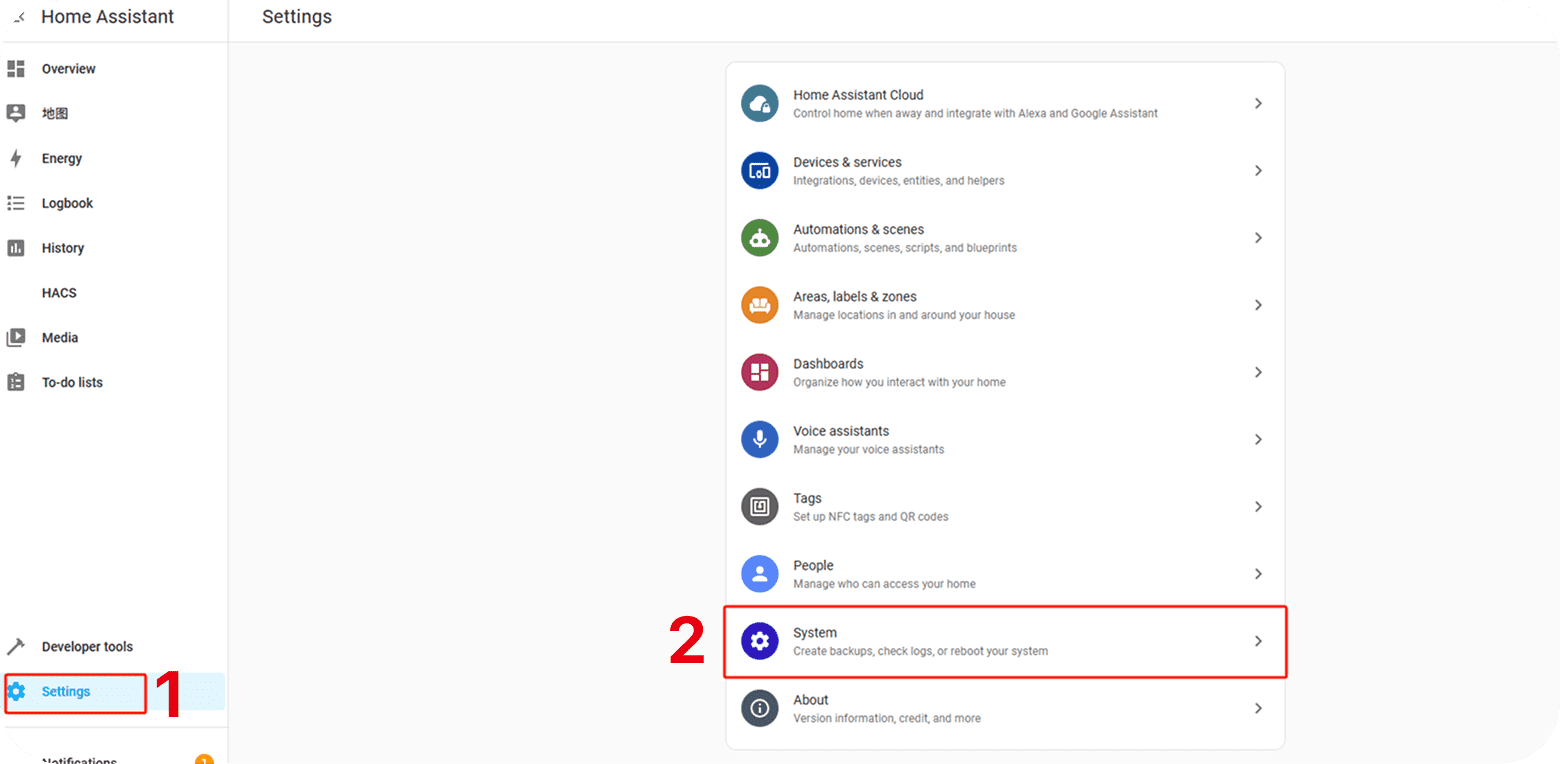Open Overview in the sidebar
1560x764 pixels.
coord(68,69)
